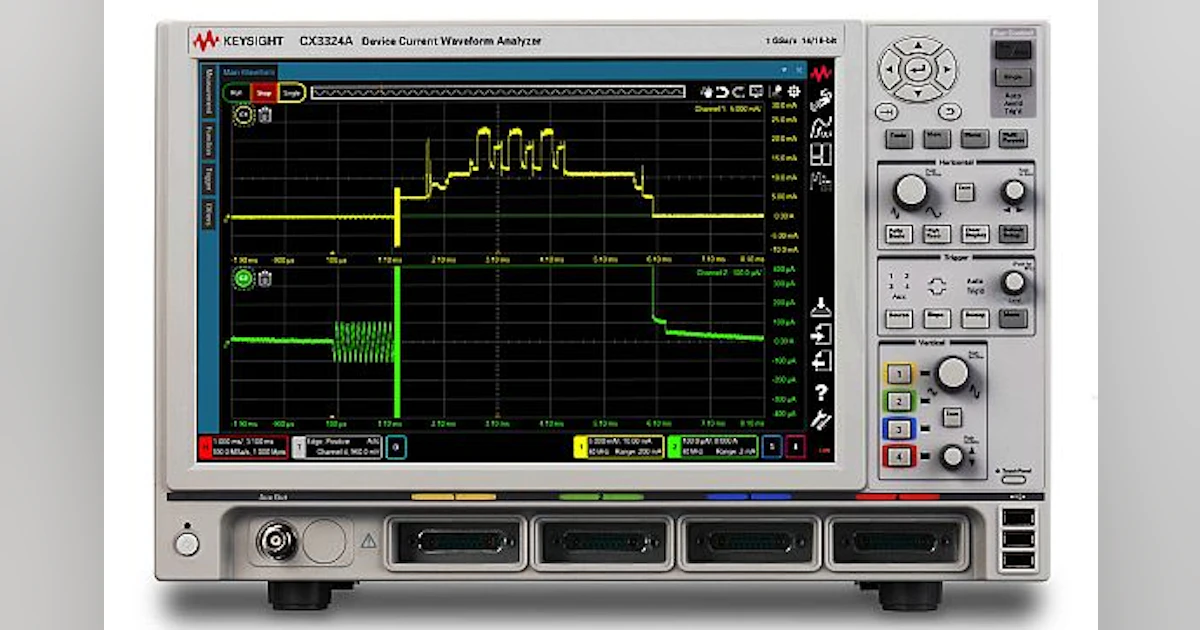
Task: Click the Horizontal scale knob
Action: [x=913, y=190]
